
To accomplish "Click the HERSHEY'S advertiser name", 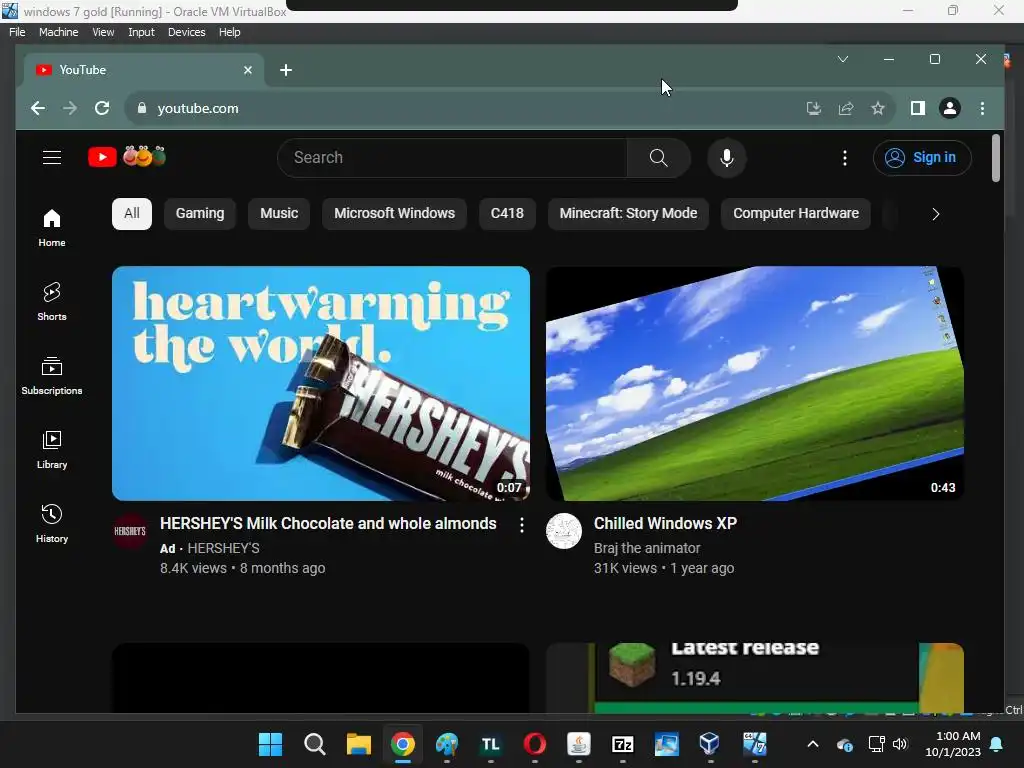I will click(x=223, y=548).
